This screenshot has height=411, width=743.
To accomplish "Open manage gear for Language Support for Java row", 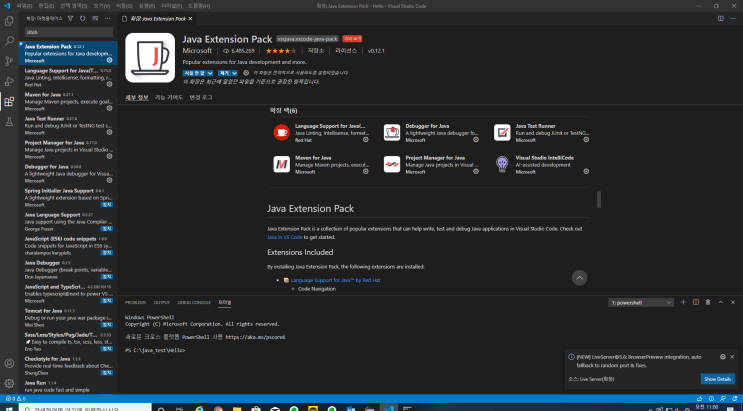I will (109, 84).
